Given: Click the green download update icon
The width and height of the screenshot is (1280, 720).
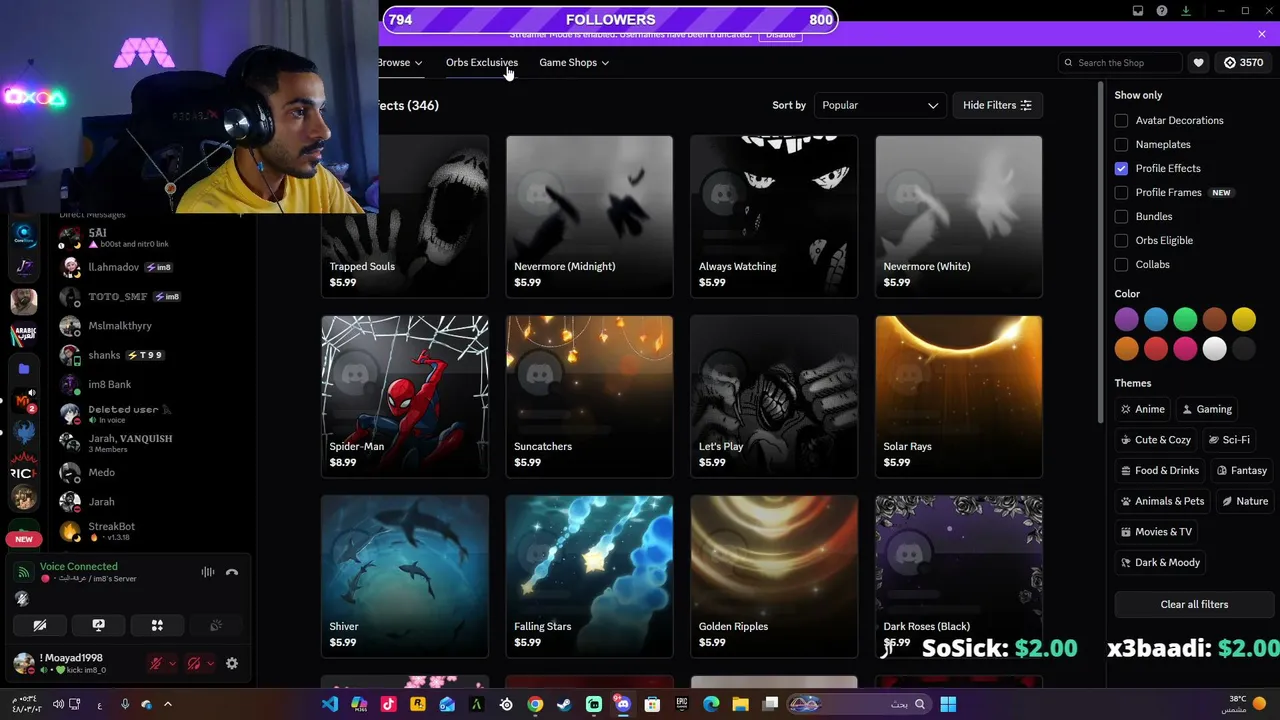Looking at the screenshot, I should (1186, 11).
